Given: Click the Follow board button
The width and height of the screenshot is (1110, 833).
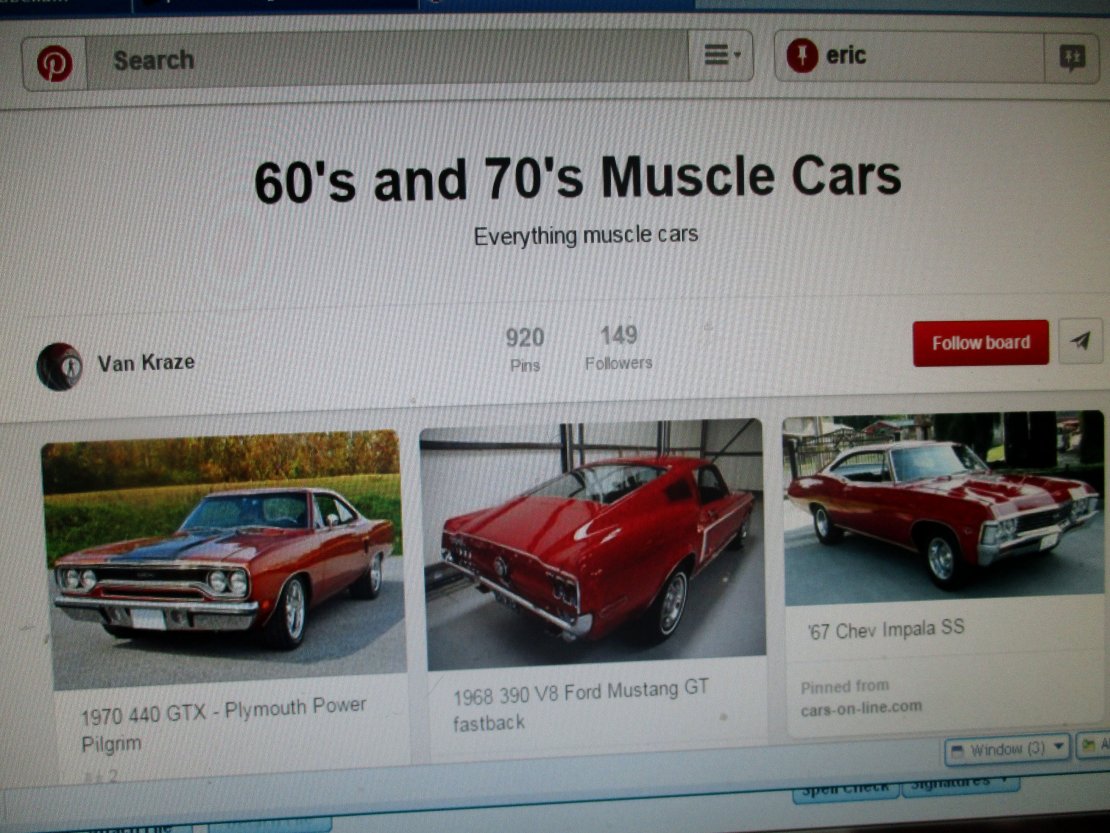Looking at the screenshot, I should pos(980,343).
